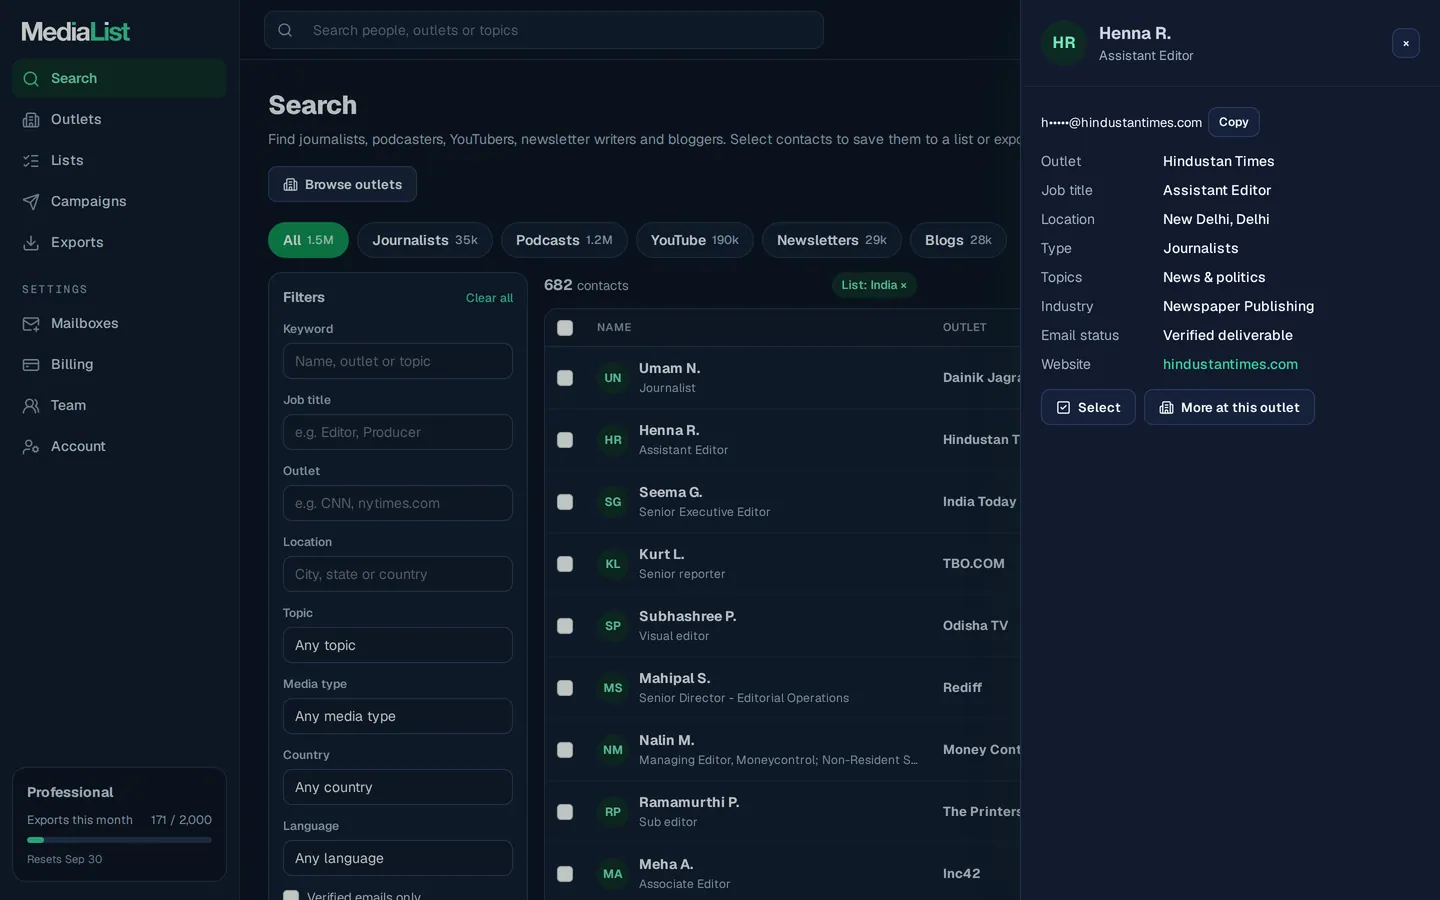1440x900 pixels.
Task: Check the box for Nalin M.
Action: pos(565,750)
